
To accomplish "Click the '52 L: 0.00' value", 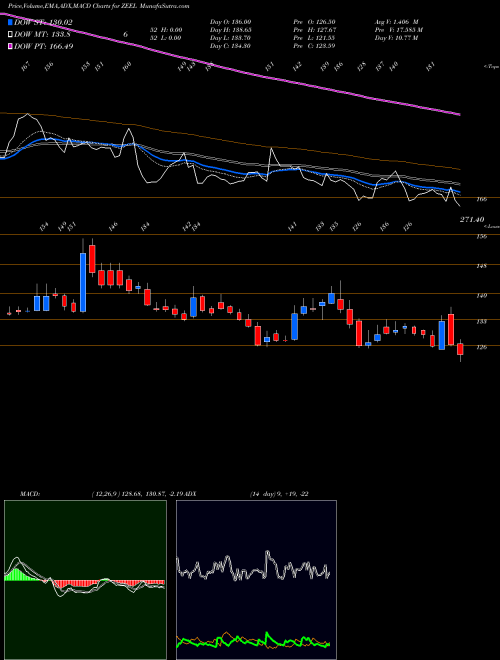I will pyautogui.click(x=165, y=38).
